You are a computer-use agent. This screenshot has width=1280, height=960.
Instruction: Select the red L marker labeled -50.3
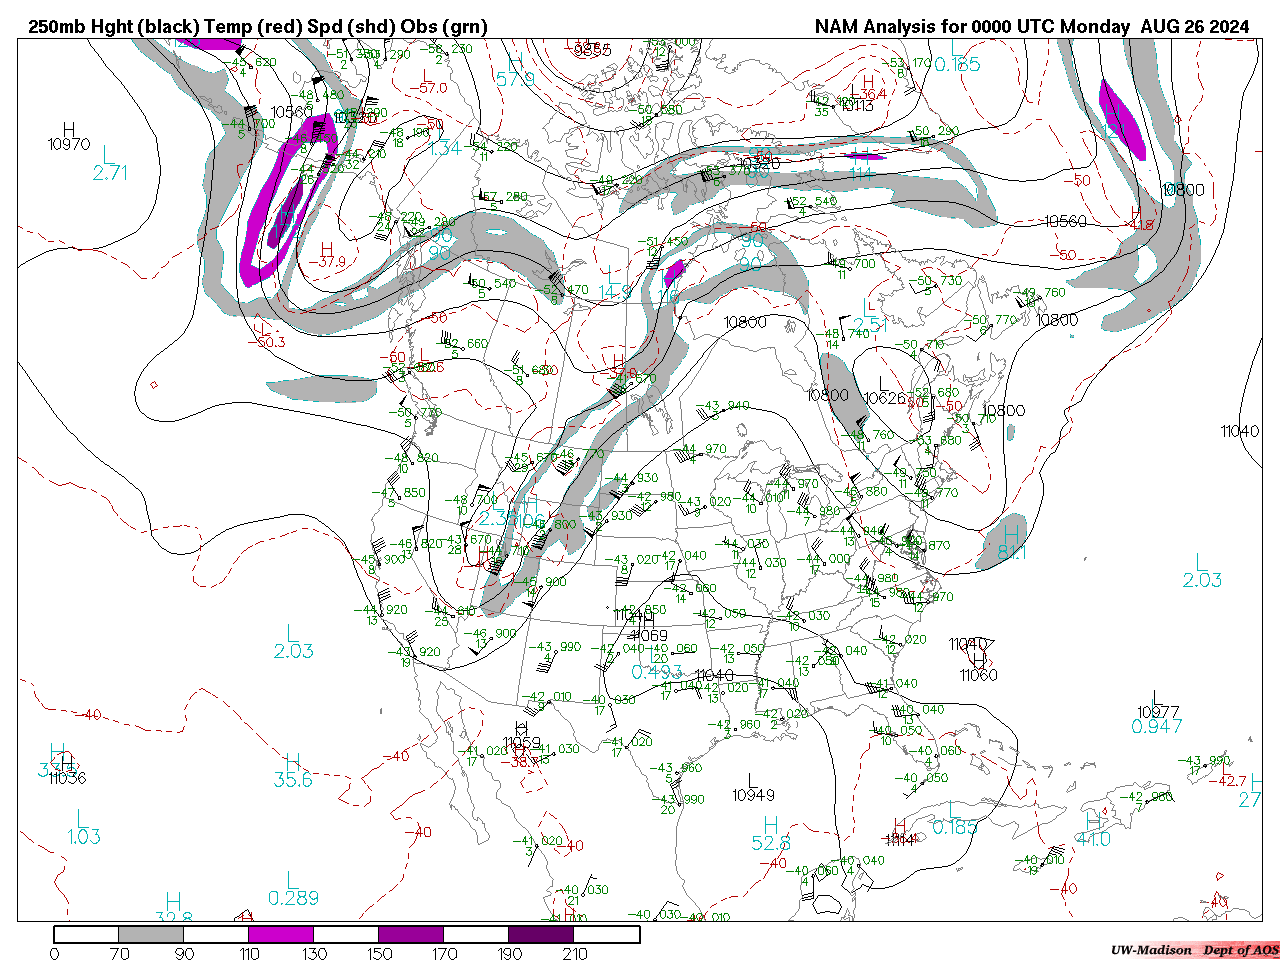point(262,329)
